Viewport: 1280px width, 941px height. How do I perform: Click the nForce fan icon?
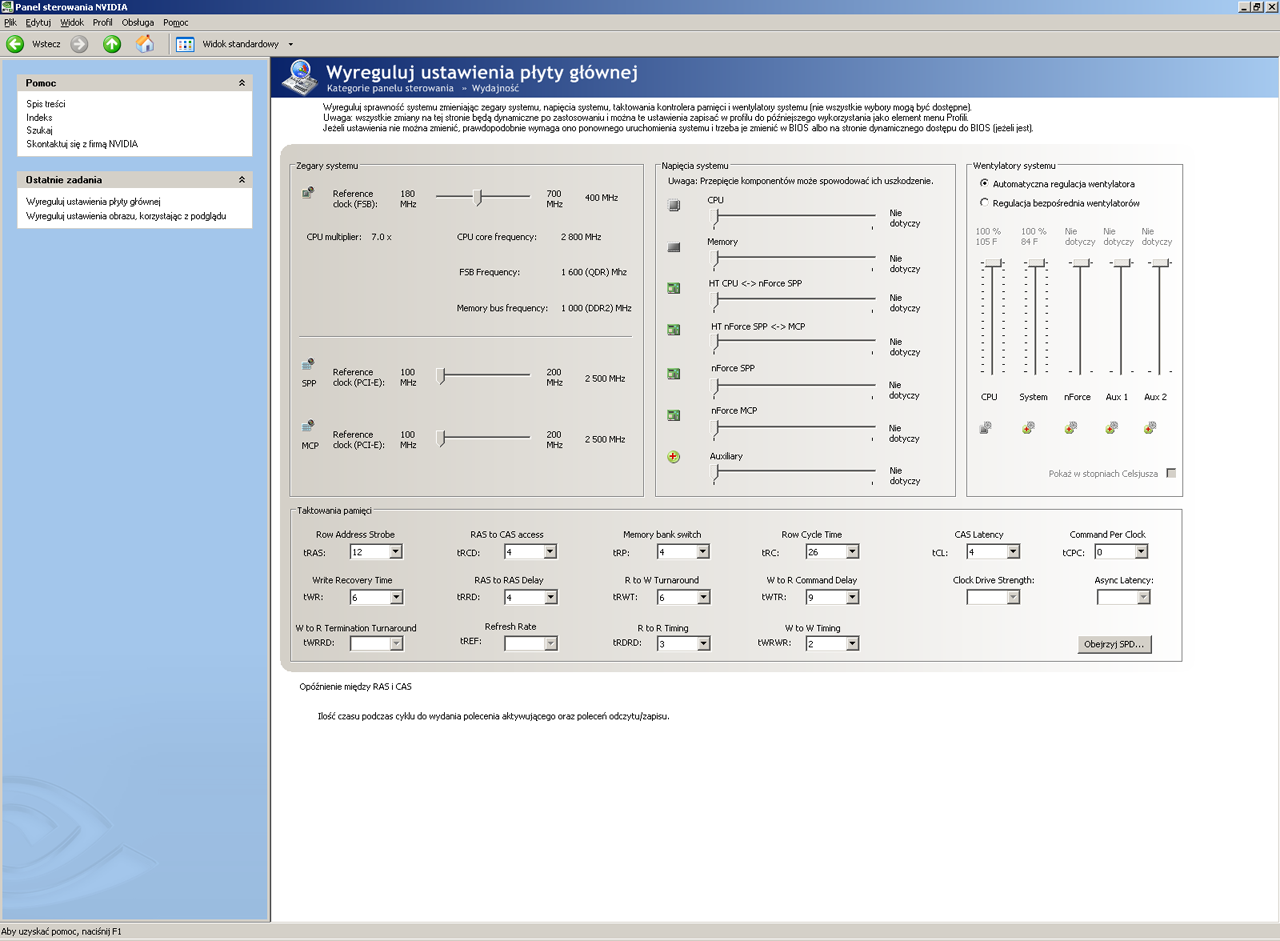pos(1071,428)
